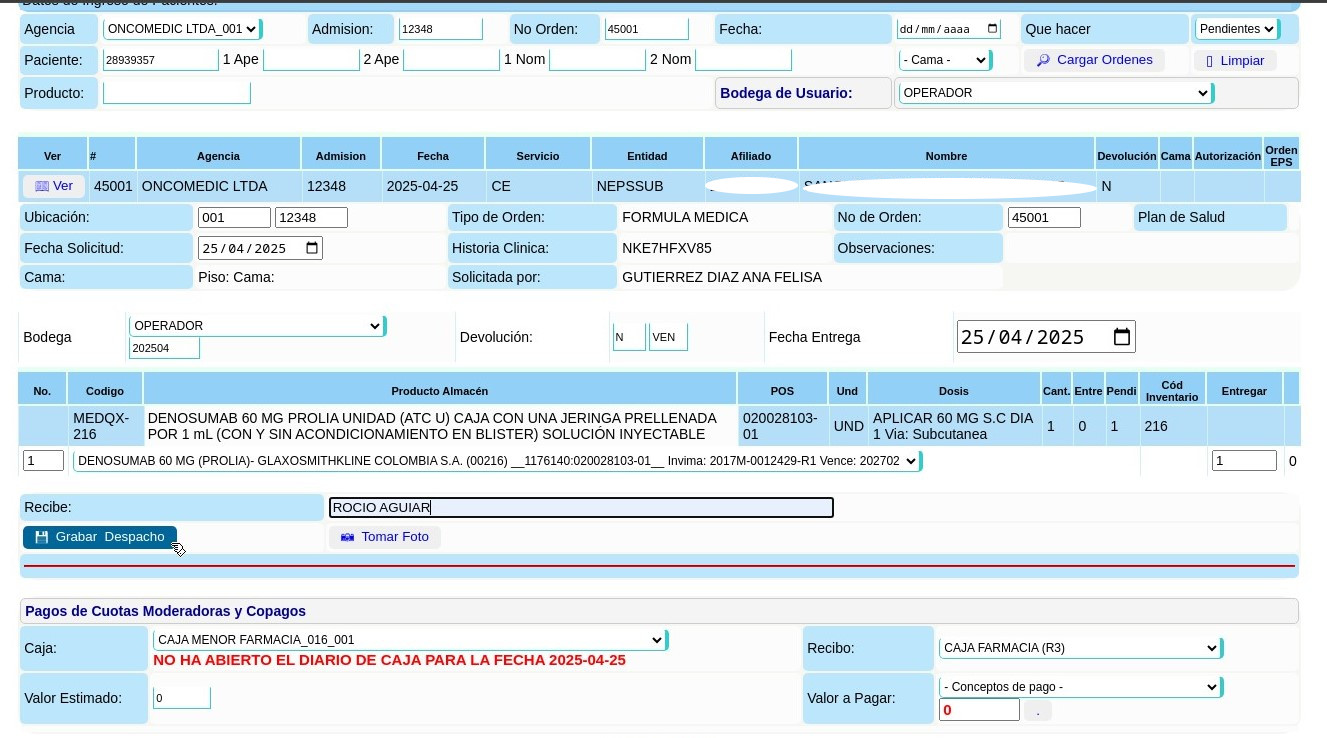Click the Recibe name input field
The height and width of the screenshot is (738, 1327).
581,508
